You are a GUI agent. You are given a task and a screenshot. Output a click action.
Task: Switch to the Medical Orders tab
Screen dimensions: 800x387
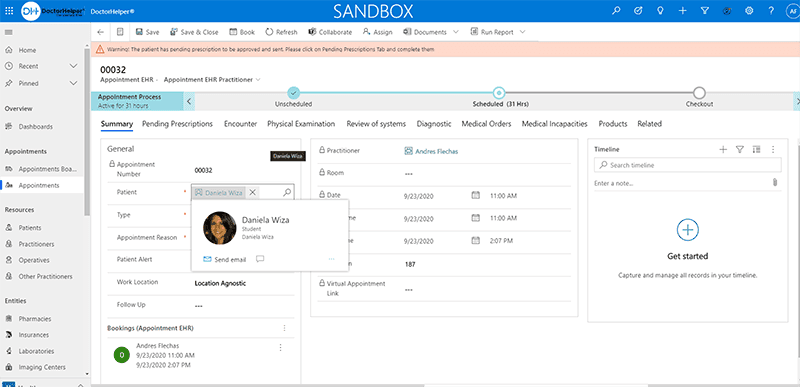(x=486, y=124)
